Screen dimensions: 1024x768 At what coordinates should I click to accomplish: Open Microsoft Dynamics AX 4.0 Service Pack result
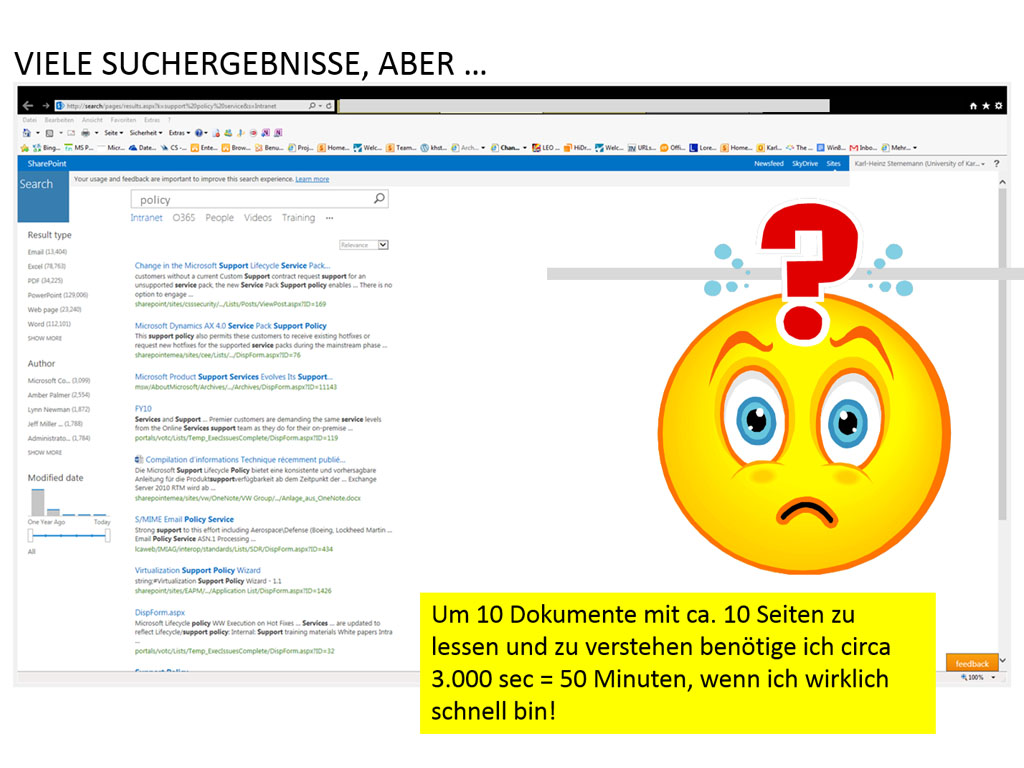[231, 326]
